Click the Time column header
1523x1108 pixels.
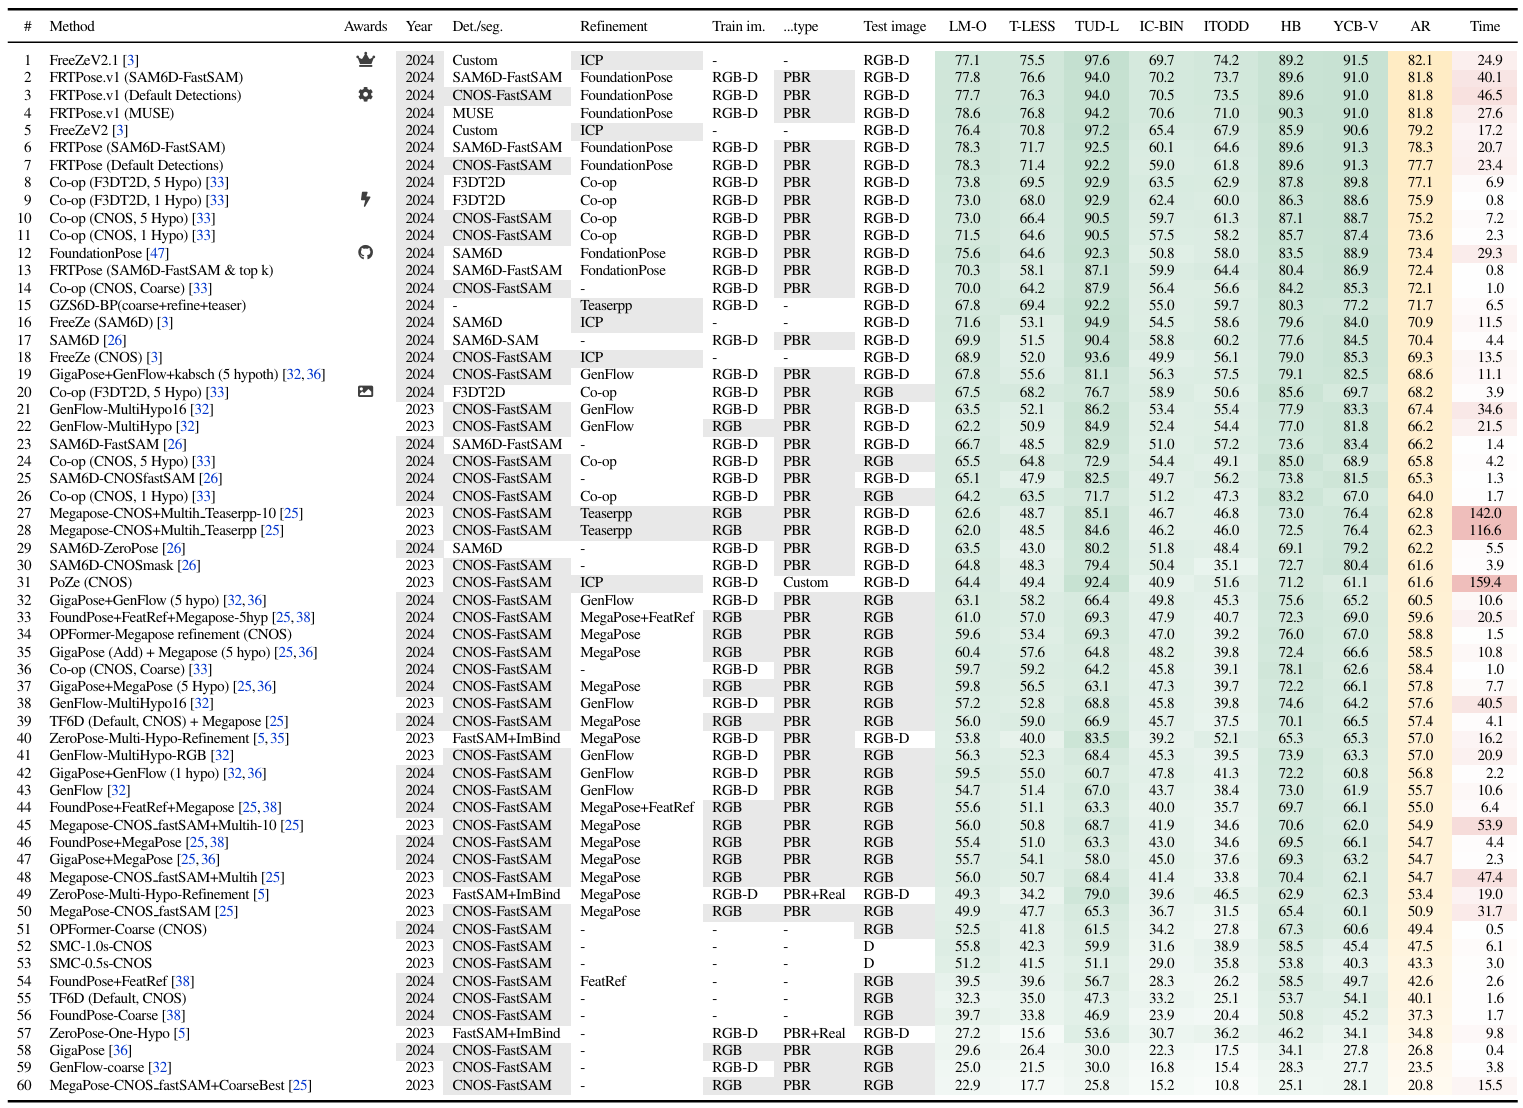tap(1485, 26)
